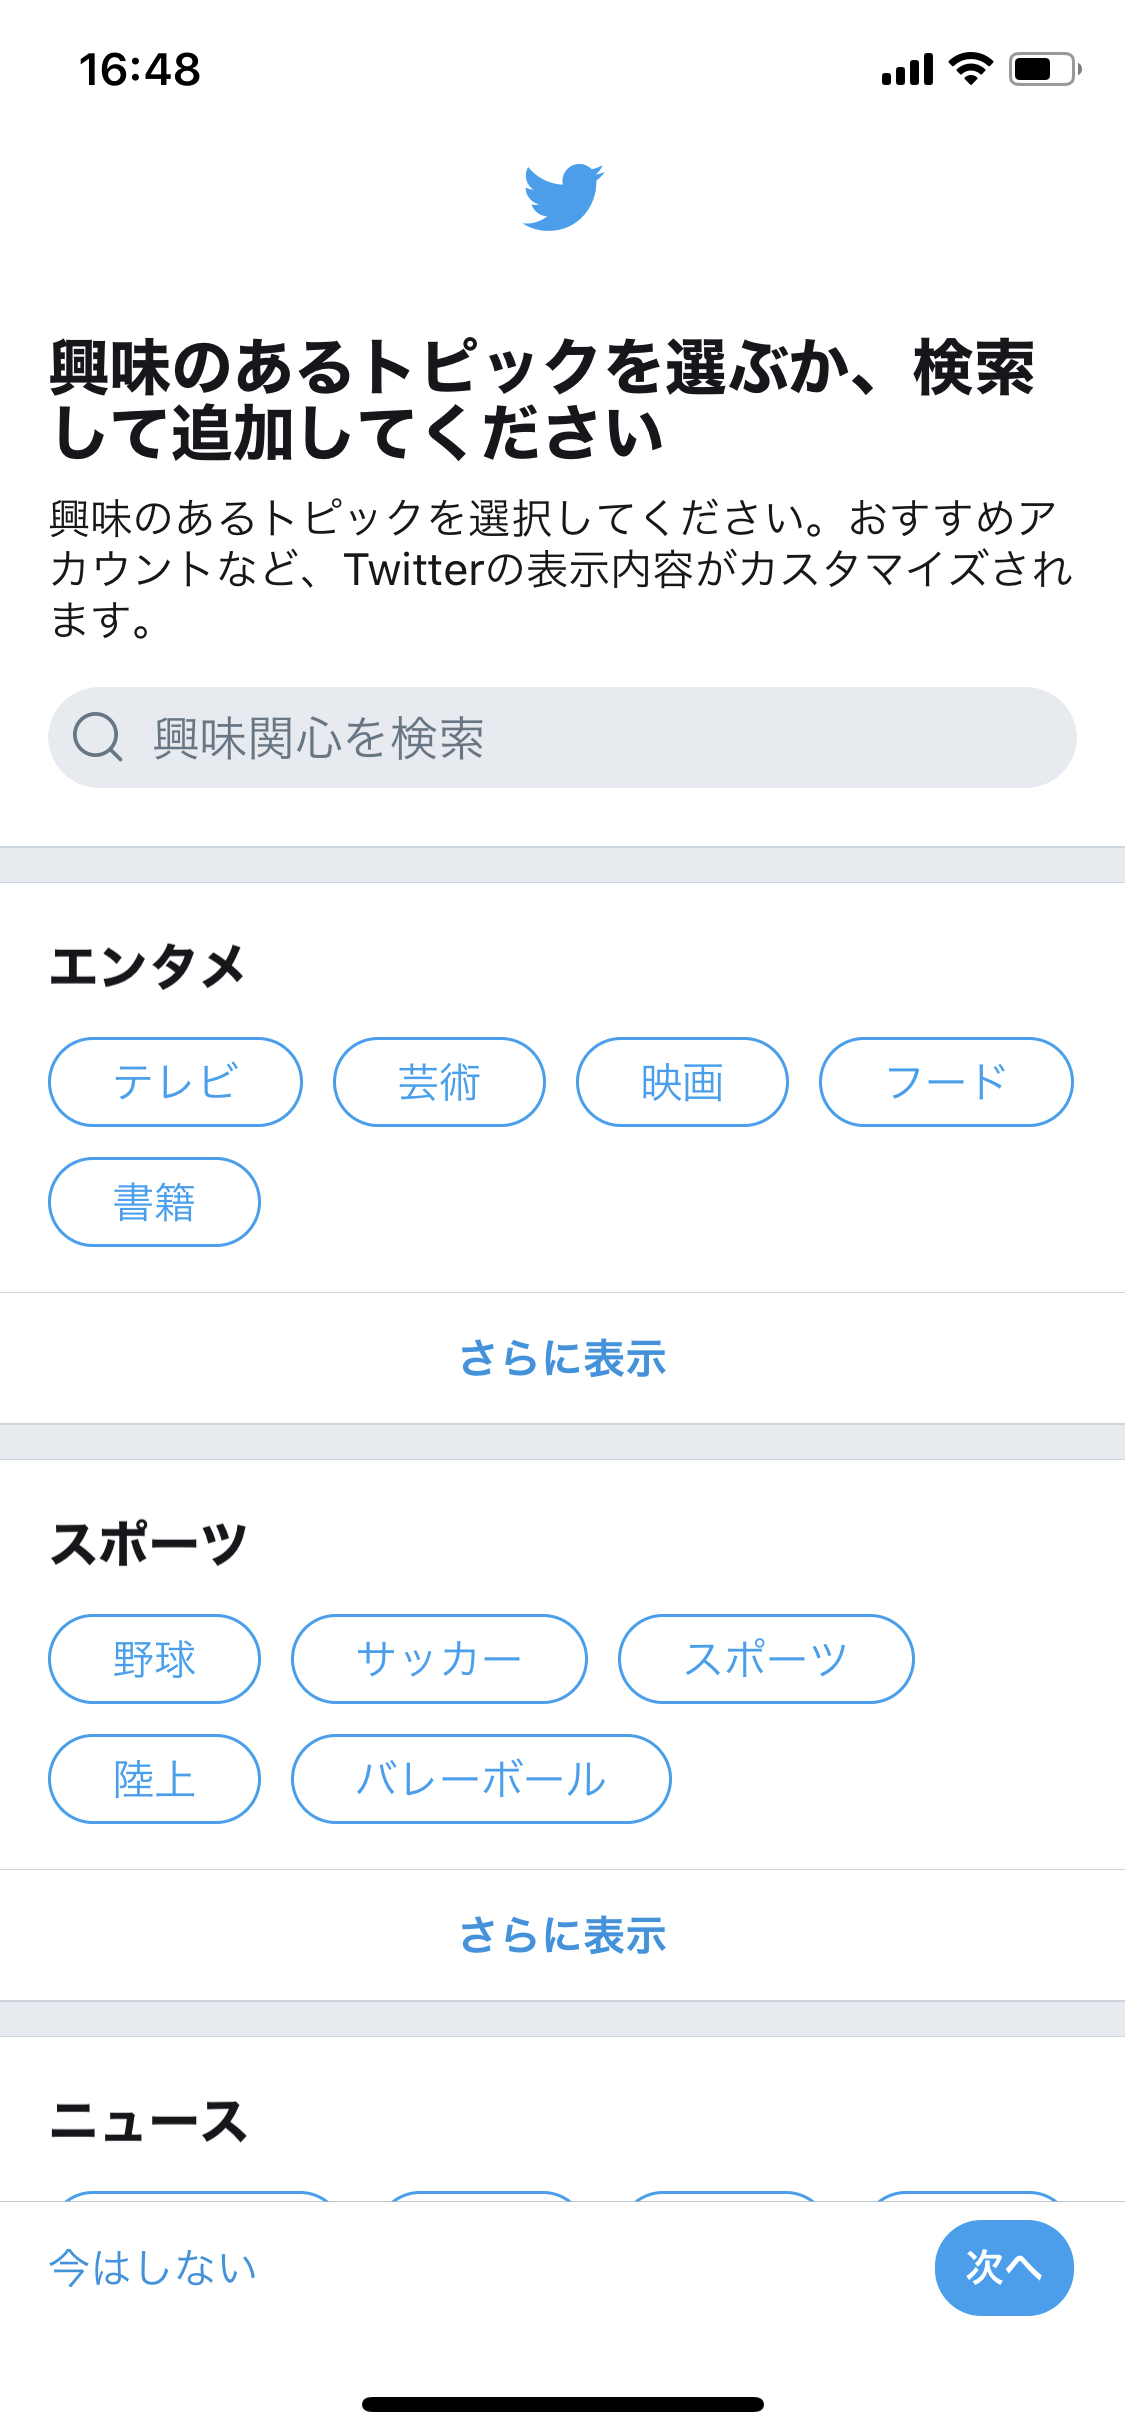This screenshot has width=1125, height=2436.
Task: Choose the 書籍 topic chip
Action: pyautogui.click(x=154, y=1202)
